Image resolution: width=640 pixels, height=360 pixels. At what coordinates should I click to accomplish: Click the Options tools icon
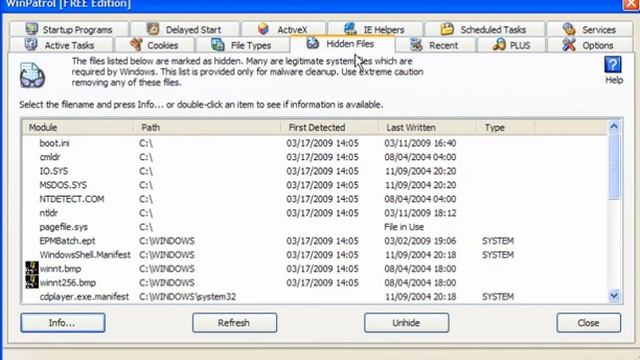pyautogui.click(x=569, y=44)
